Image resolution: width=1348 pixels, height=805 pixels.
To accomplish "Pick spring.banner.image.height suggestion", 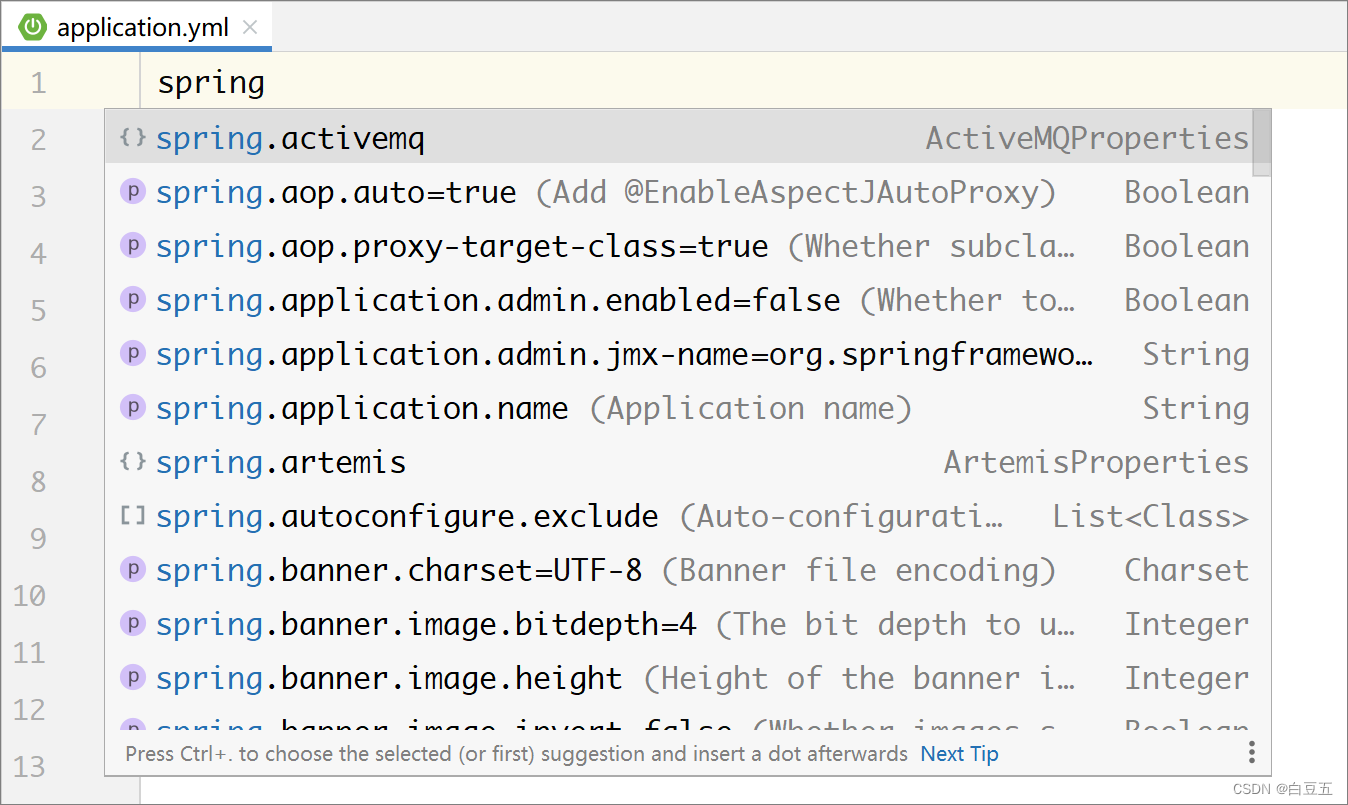I will click(680, 677).
